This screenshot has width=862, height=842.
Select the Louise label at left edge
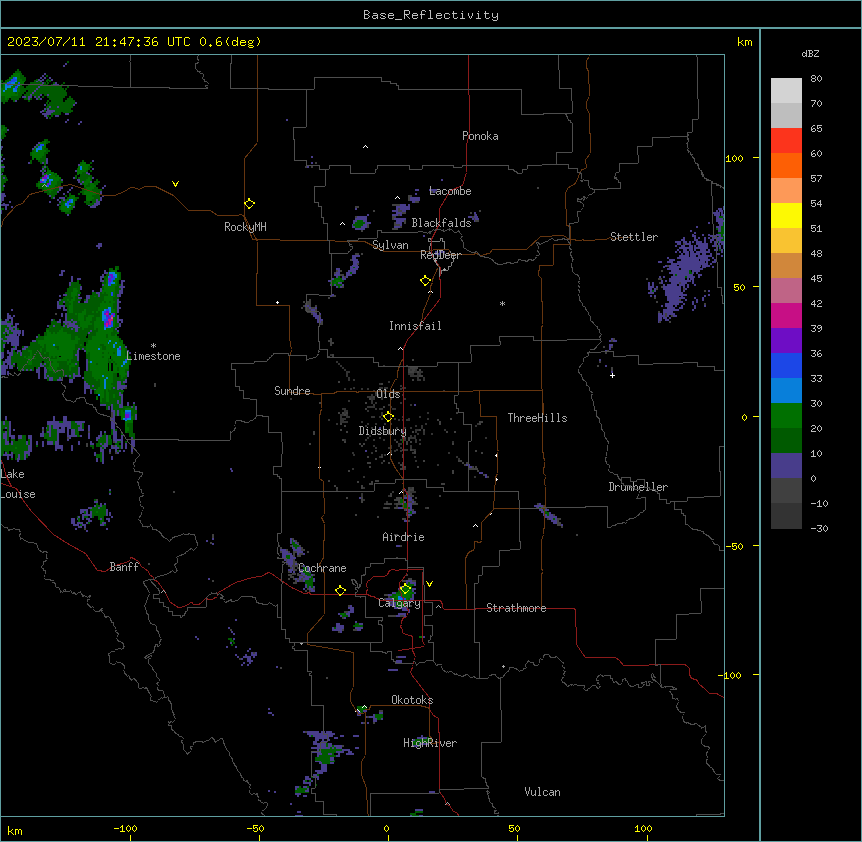point(18,494)
